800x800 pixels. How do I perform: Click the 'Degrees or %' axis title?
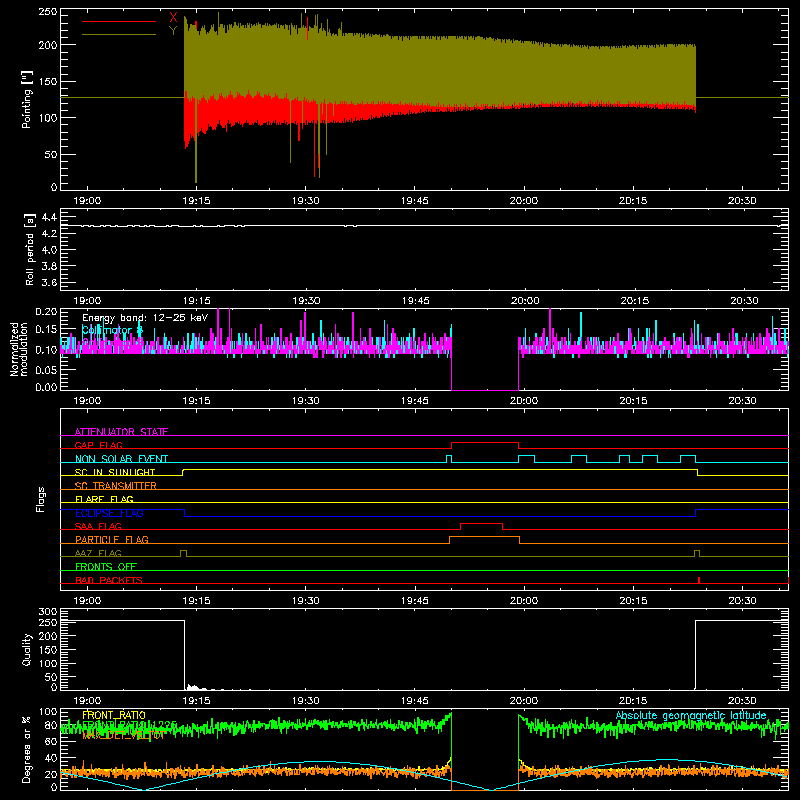tap(27, 749)
